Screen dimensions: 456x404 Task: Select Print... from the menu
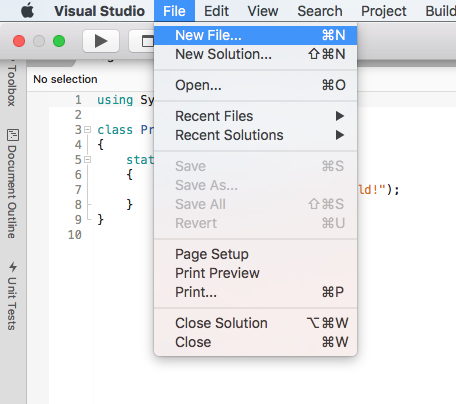pyautogui.click(x=256, y=292)
